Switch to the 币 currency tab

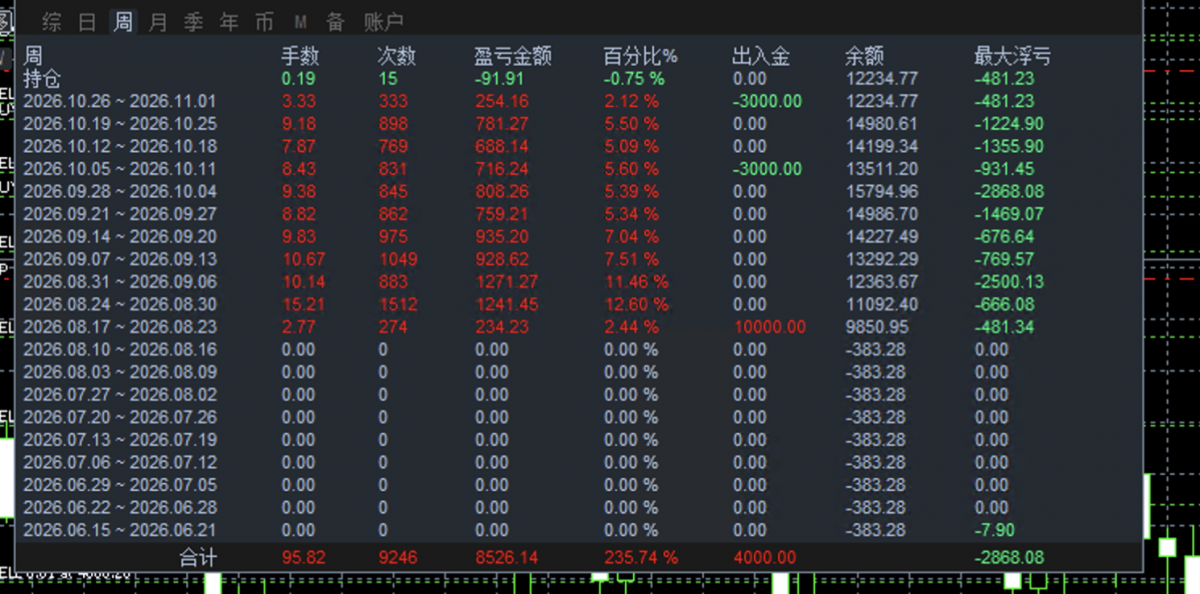click(x=264, y=21)
